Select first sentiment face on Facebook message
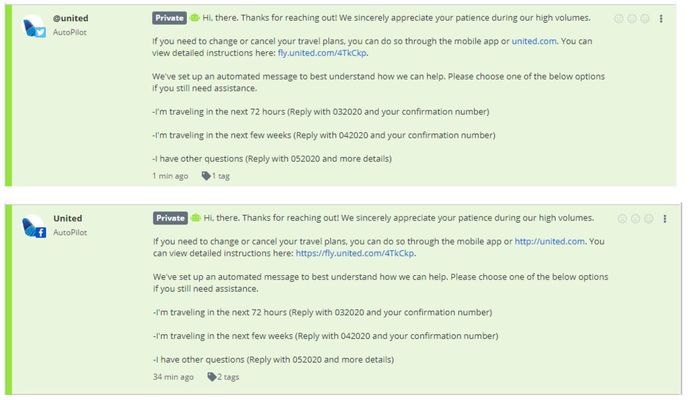Viewport: 698px width, 400px height. [622, 218]
